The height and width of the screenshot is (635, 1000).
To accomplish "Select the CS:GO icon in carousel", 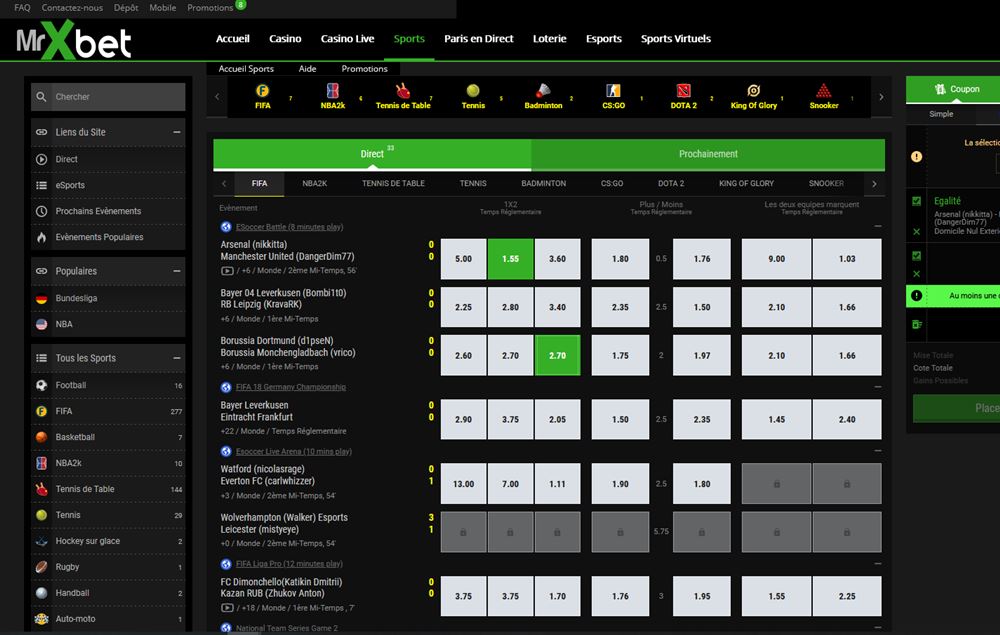I will pyautogui.click(x=613, y=91).
